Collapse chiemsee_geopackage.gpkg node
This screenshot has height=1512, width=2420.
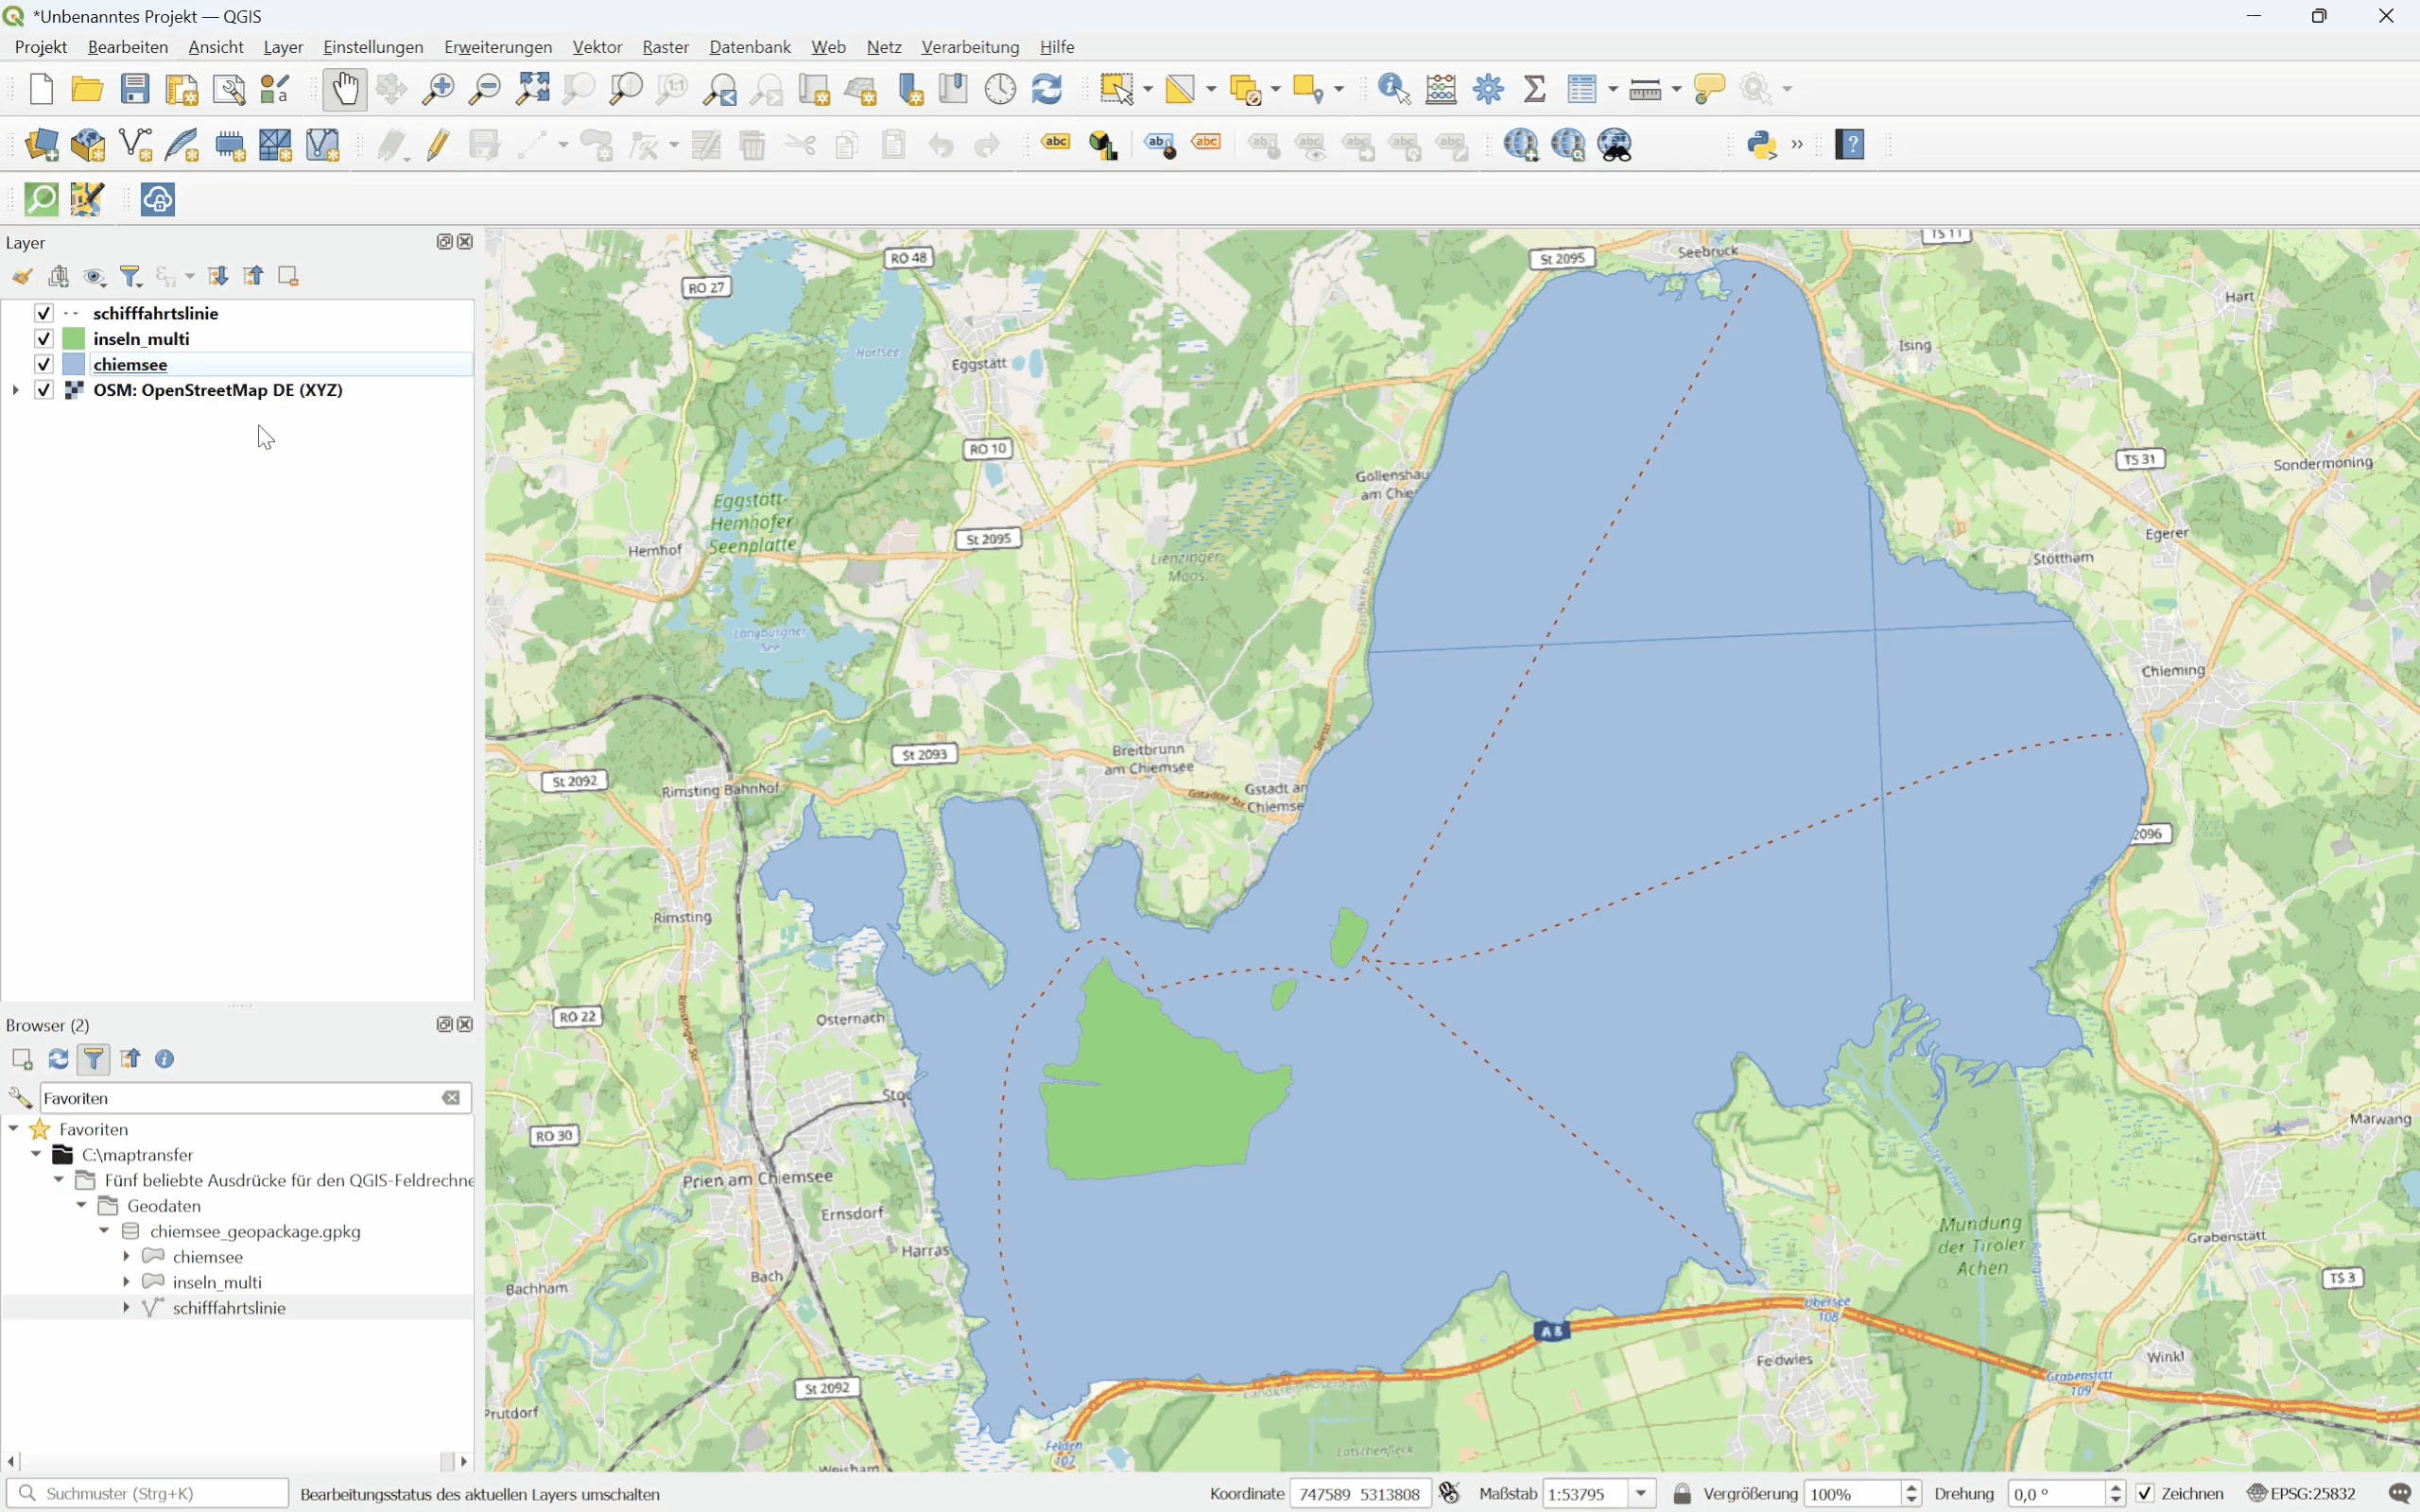tap(104, 1231)
